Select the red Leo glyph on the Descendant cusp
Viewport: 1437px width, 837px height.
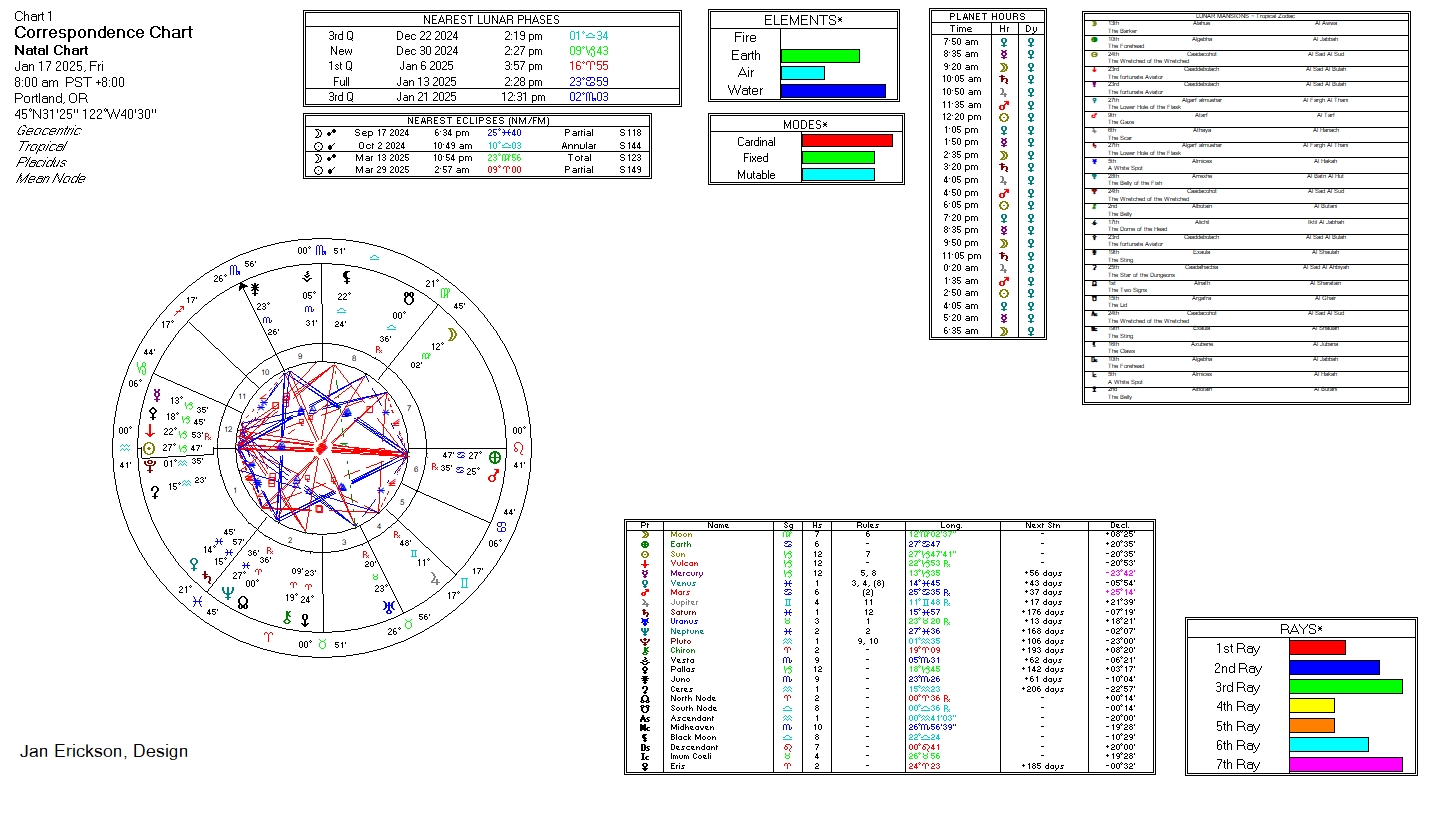[518, 448]
